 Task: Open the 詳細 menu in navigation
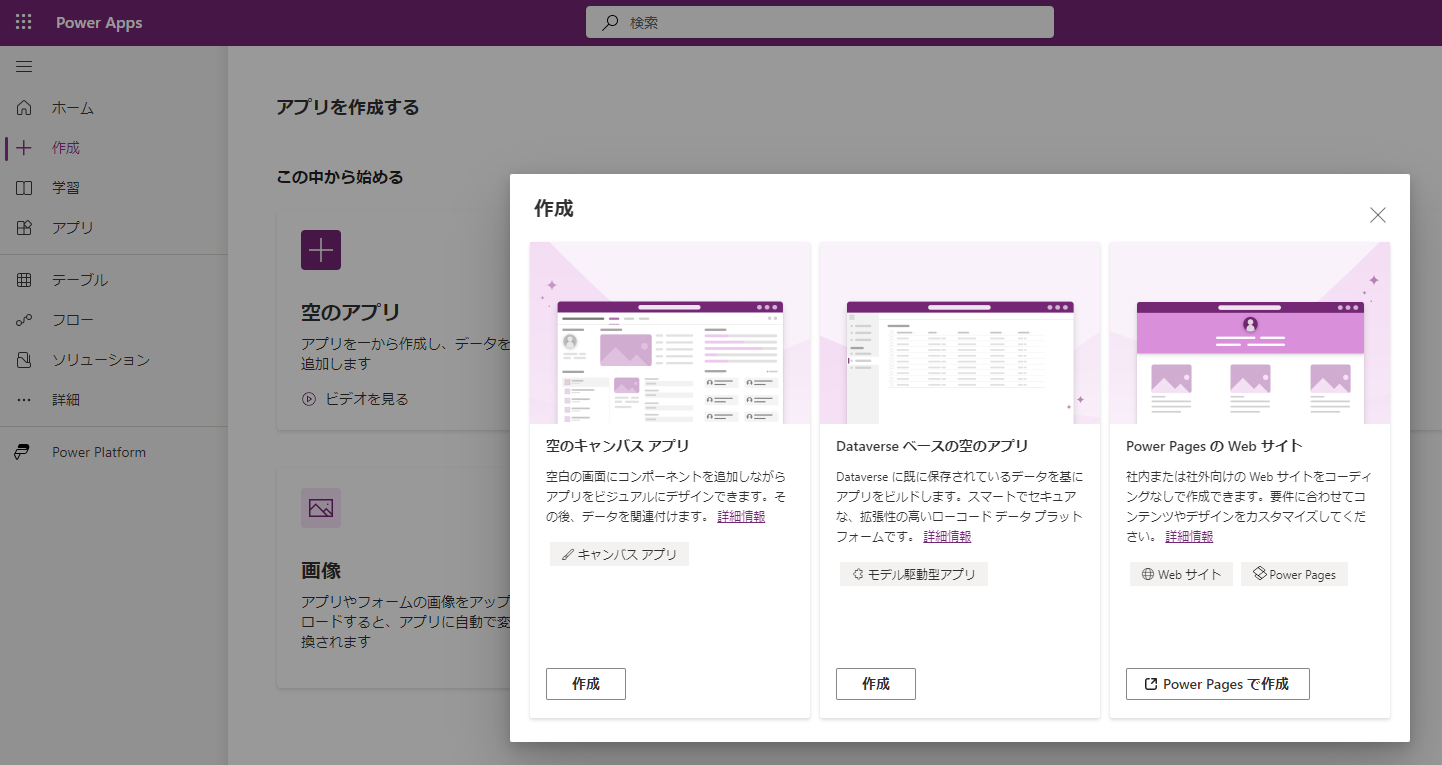coord(64,399)
